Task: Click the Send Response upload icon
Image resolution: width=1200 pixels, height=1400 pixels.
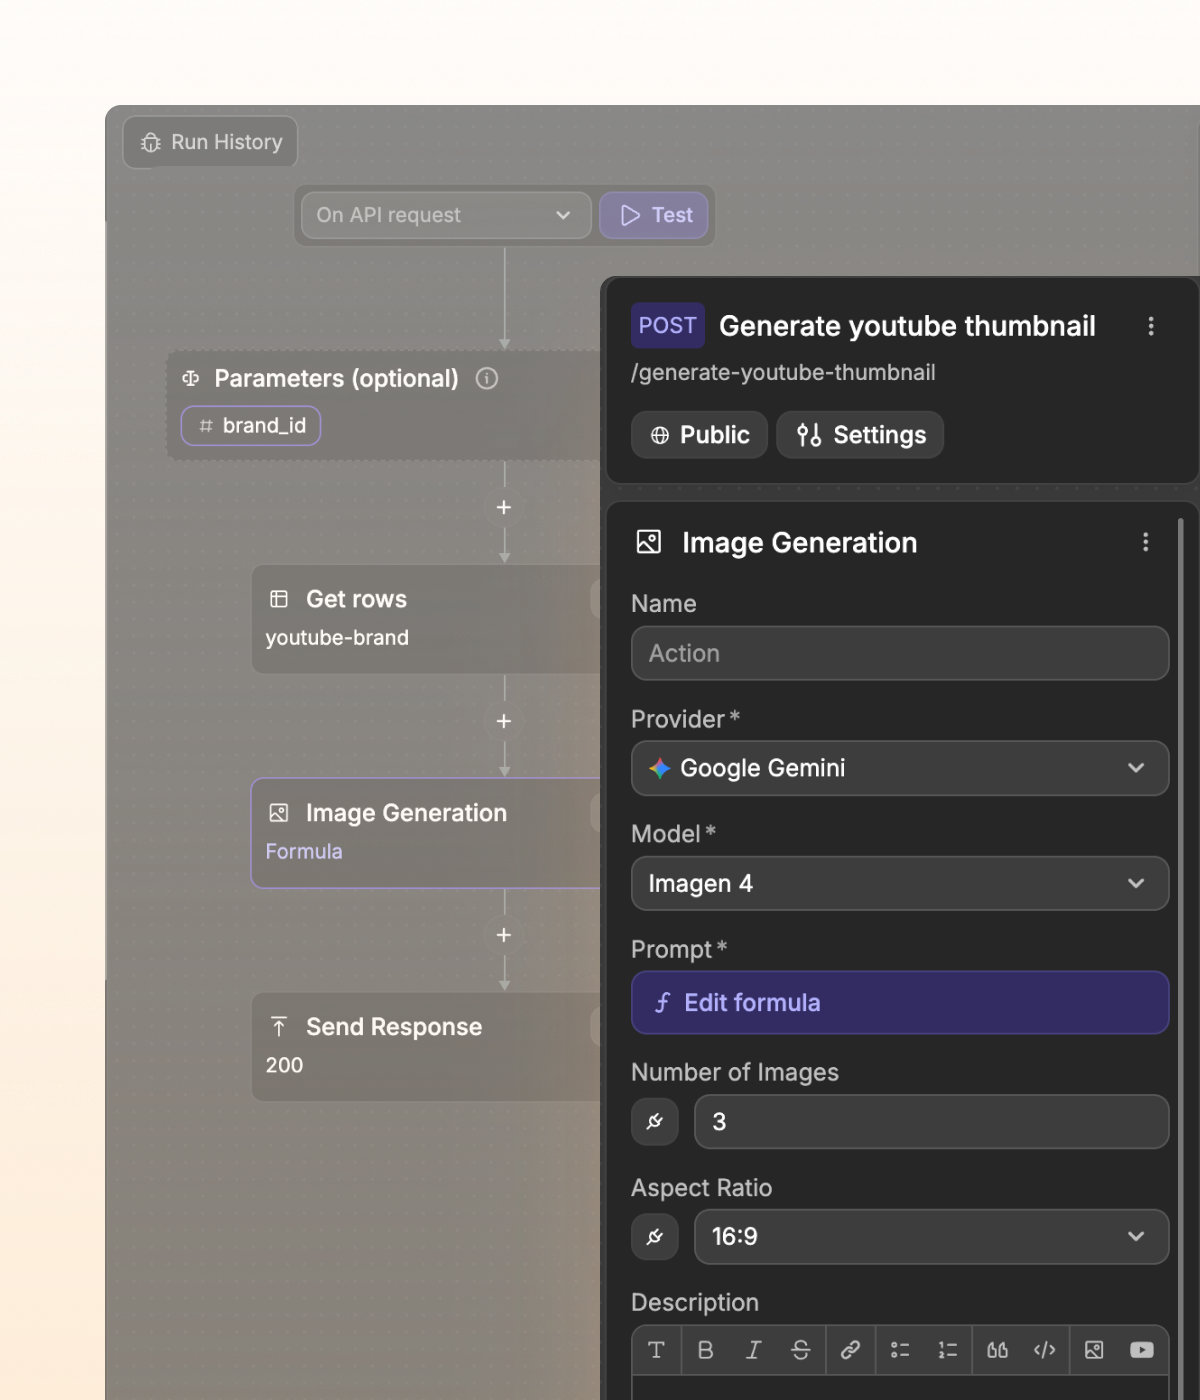Action: tap(279, 1027)
